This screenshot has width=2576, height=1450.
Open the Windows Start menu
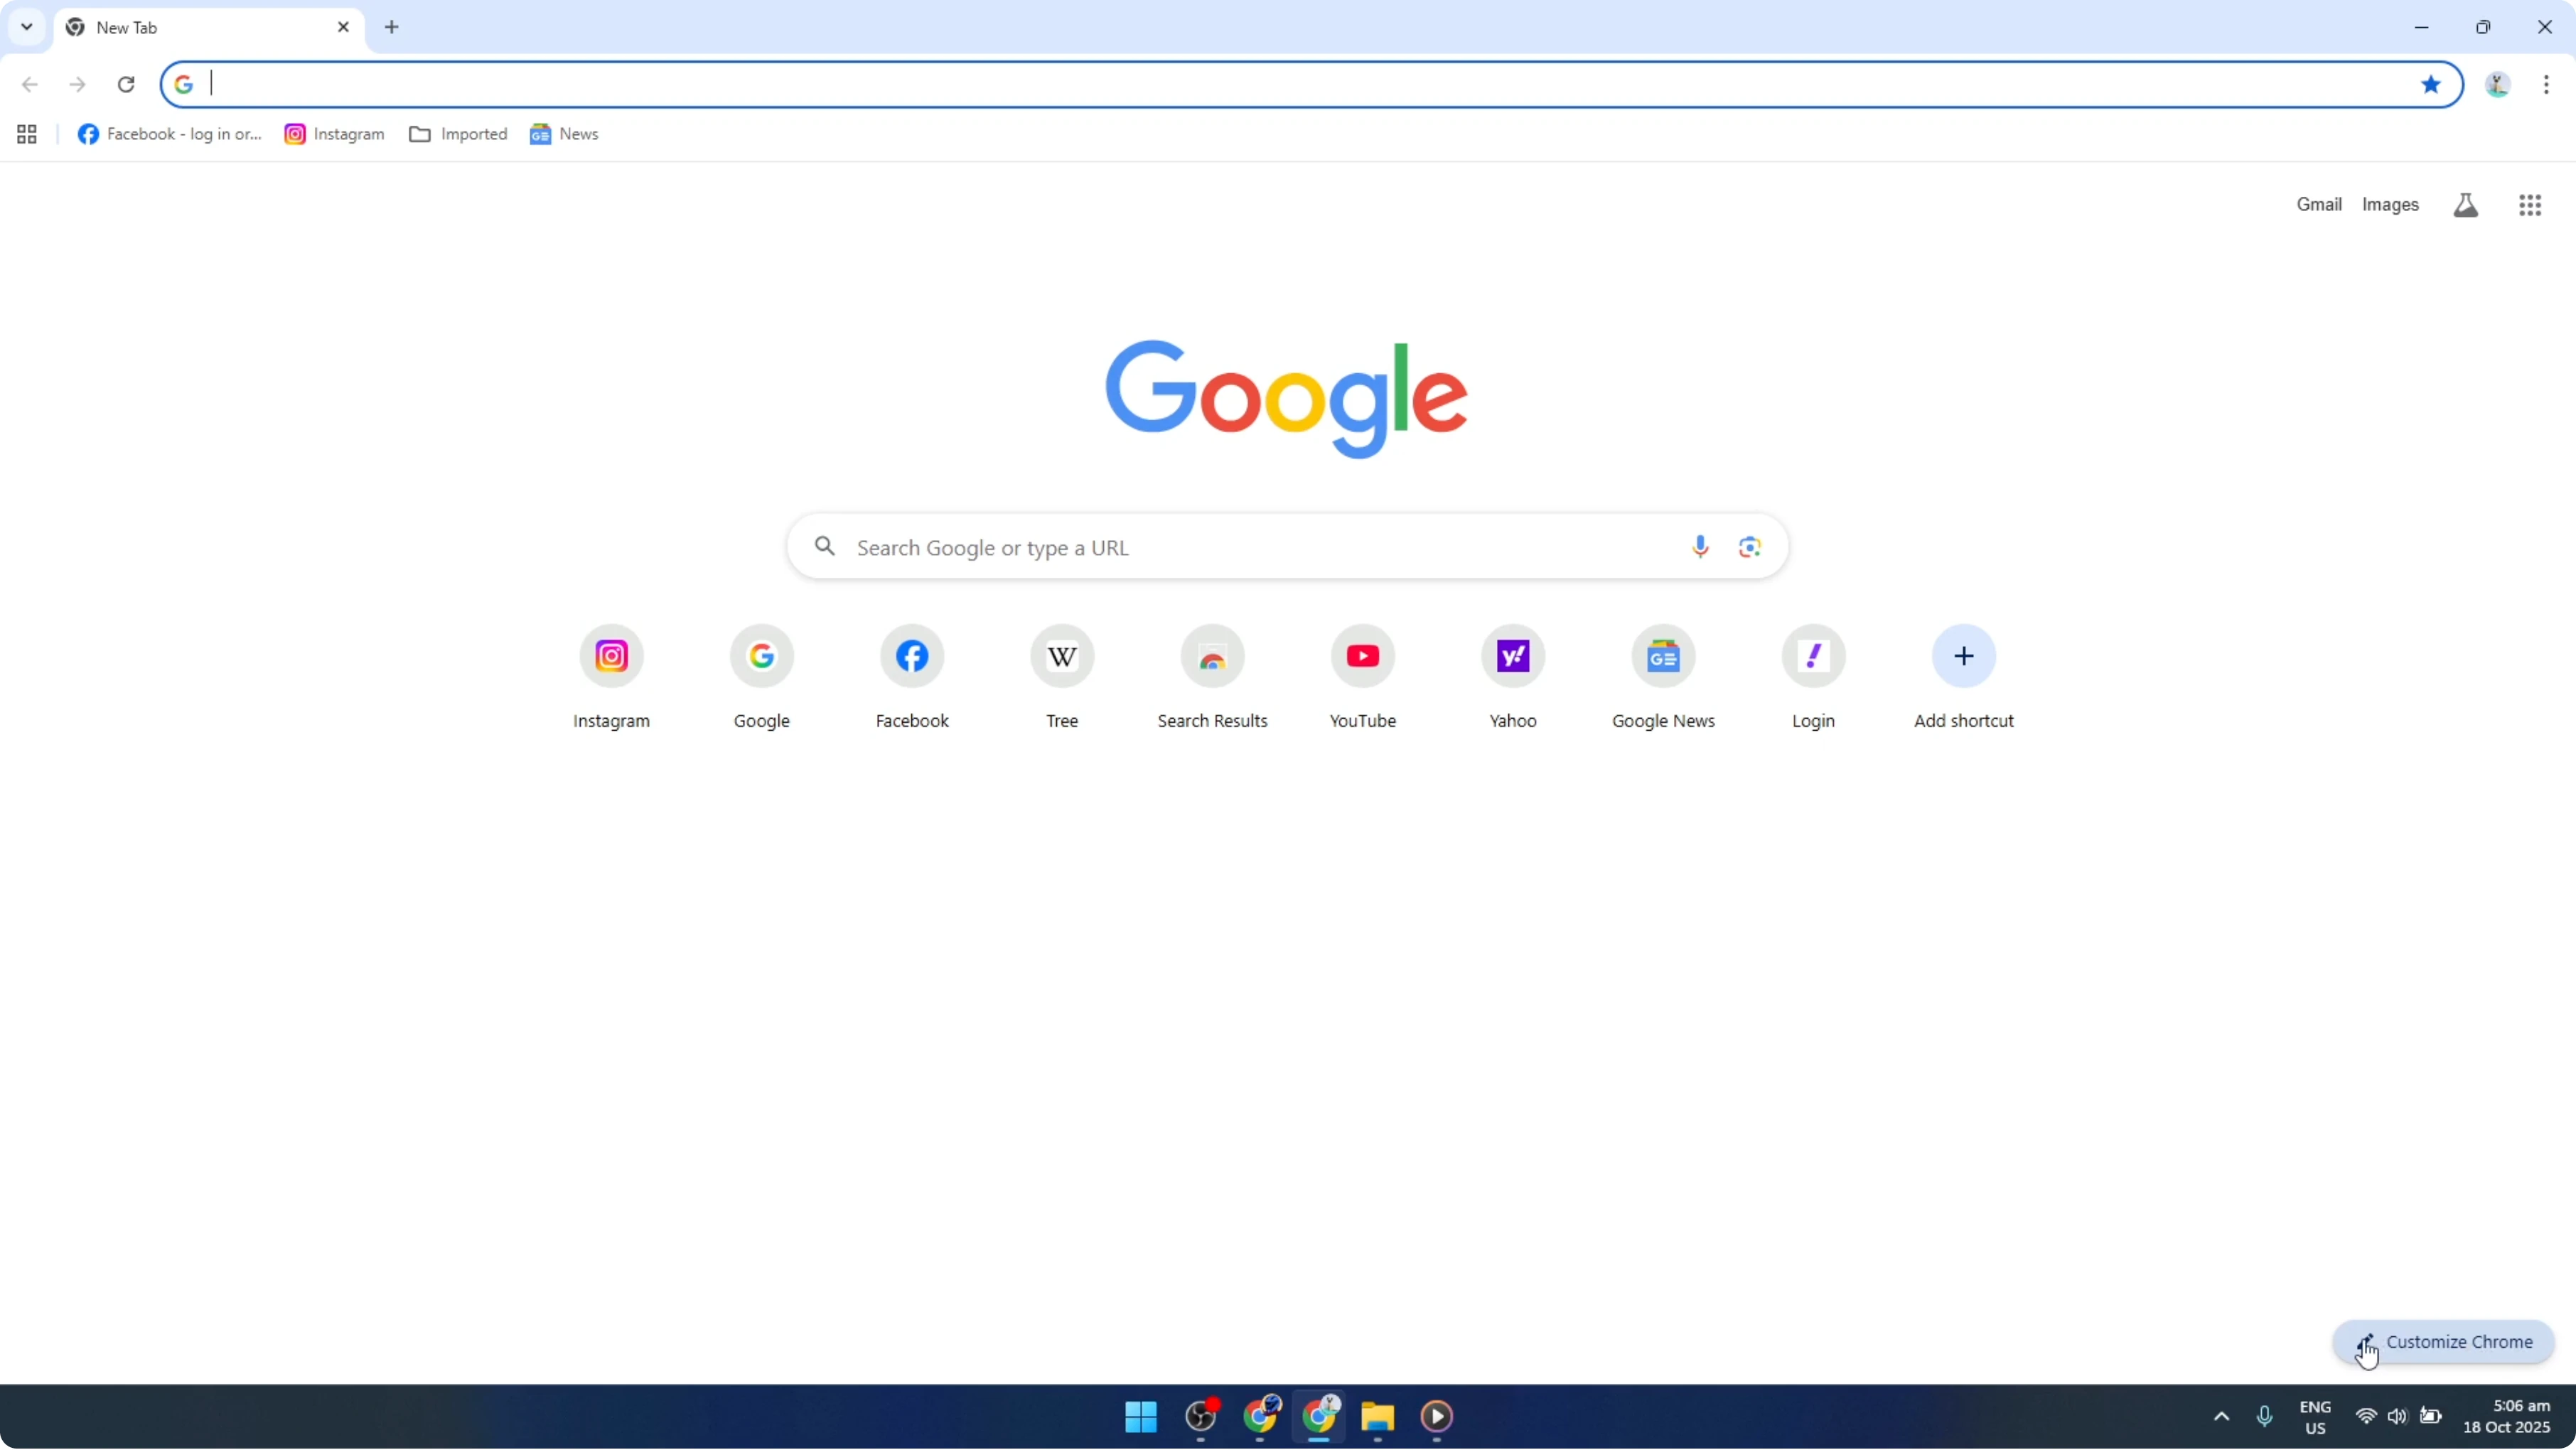point(1141,1417)
